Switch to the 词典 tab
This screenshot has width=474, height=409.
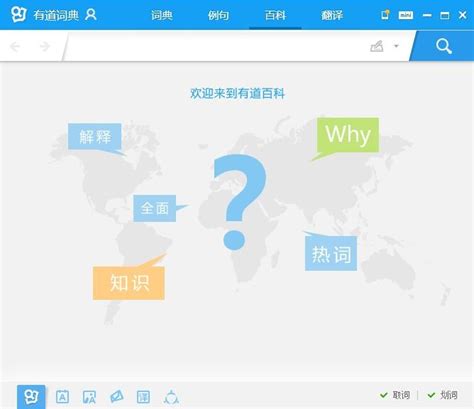click(x=162, y=15)
